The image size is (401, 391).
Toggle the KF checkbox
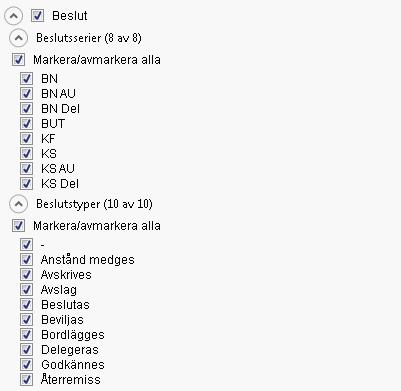click(x=26, y=139)
